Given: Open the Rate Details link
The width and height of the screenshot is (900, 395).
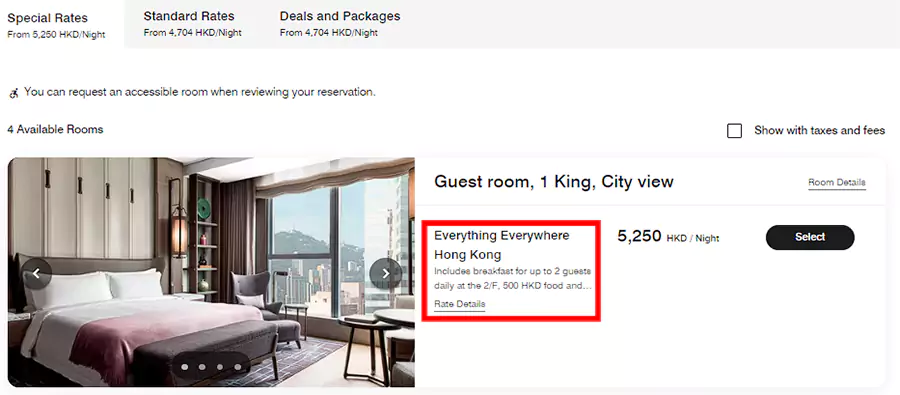Looking at the screenshot, I should pyautogui.click(x=460, y=304).
